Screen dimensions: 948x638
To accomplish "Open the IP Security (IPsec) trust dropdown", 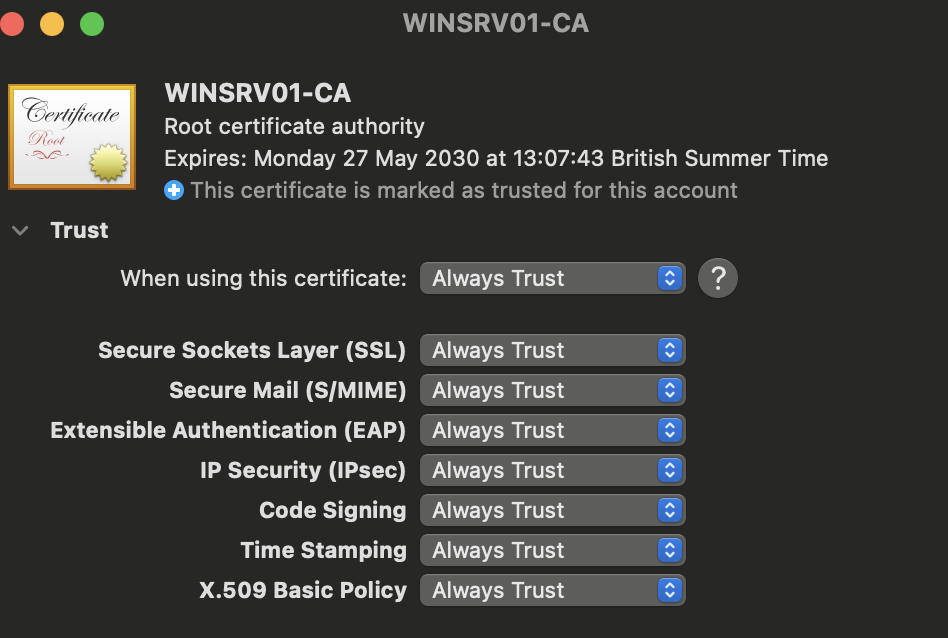I will 553,470.
